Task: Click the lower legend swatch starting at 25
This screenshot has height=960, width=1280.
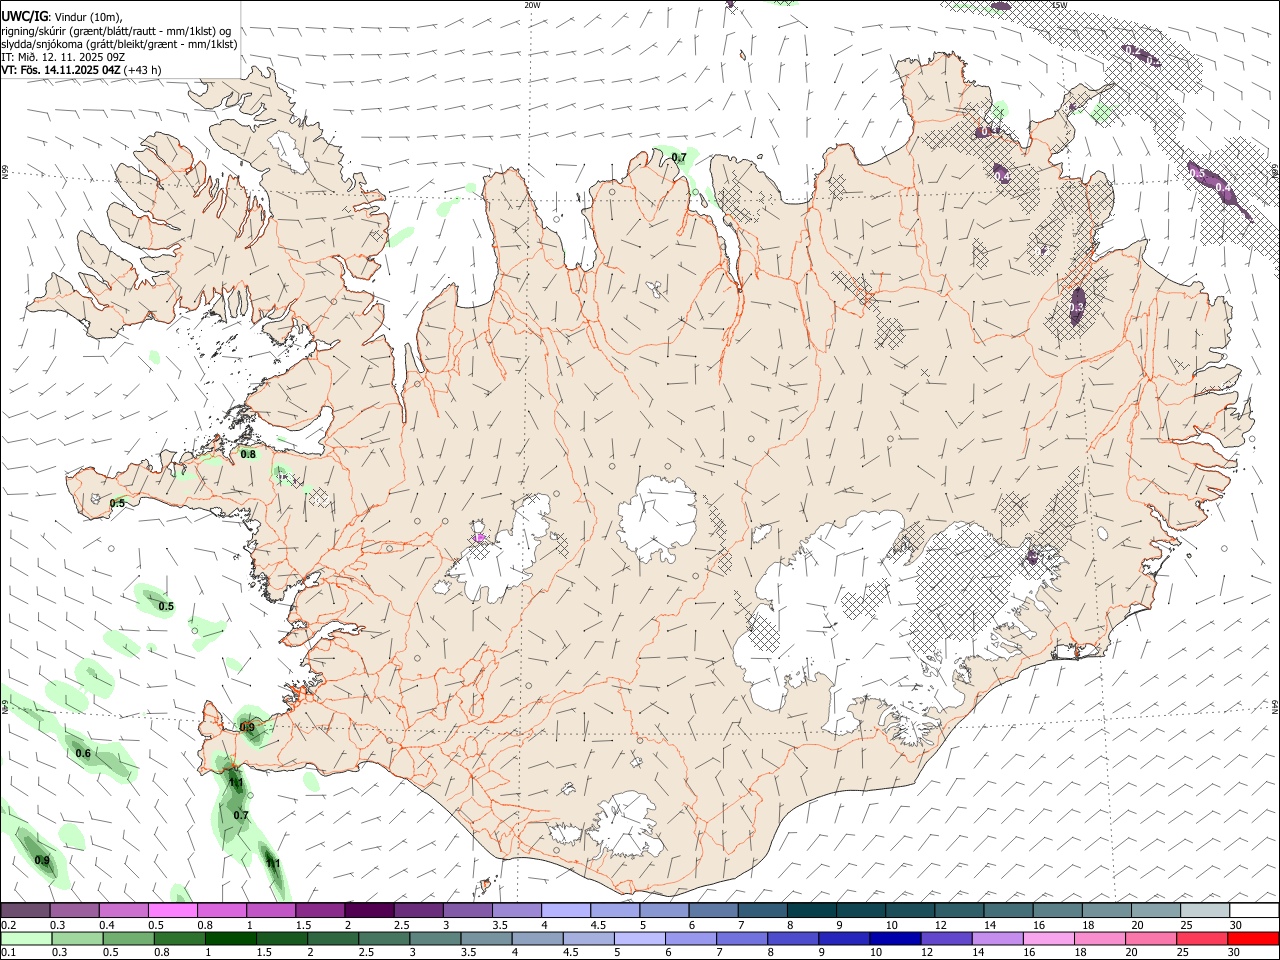Action: pos(1202,938)
